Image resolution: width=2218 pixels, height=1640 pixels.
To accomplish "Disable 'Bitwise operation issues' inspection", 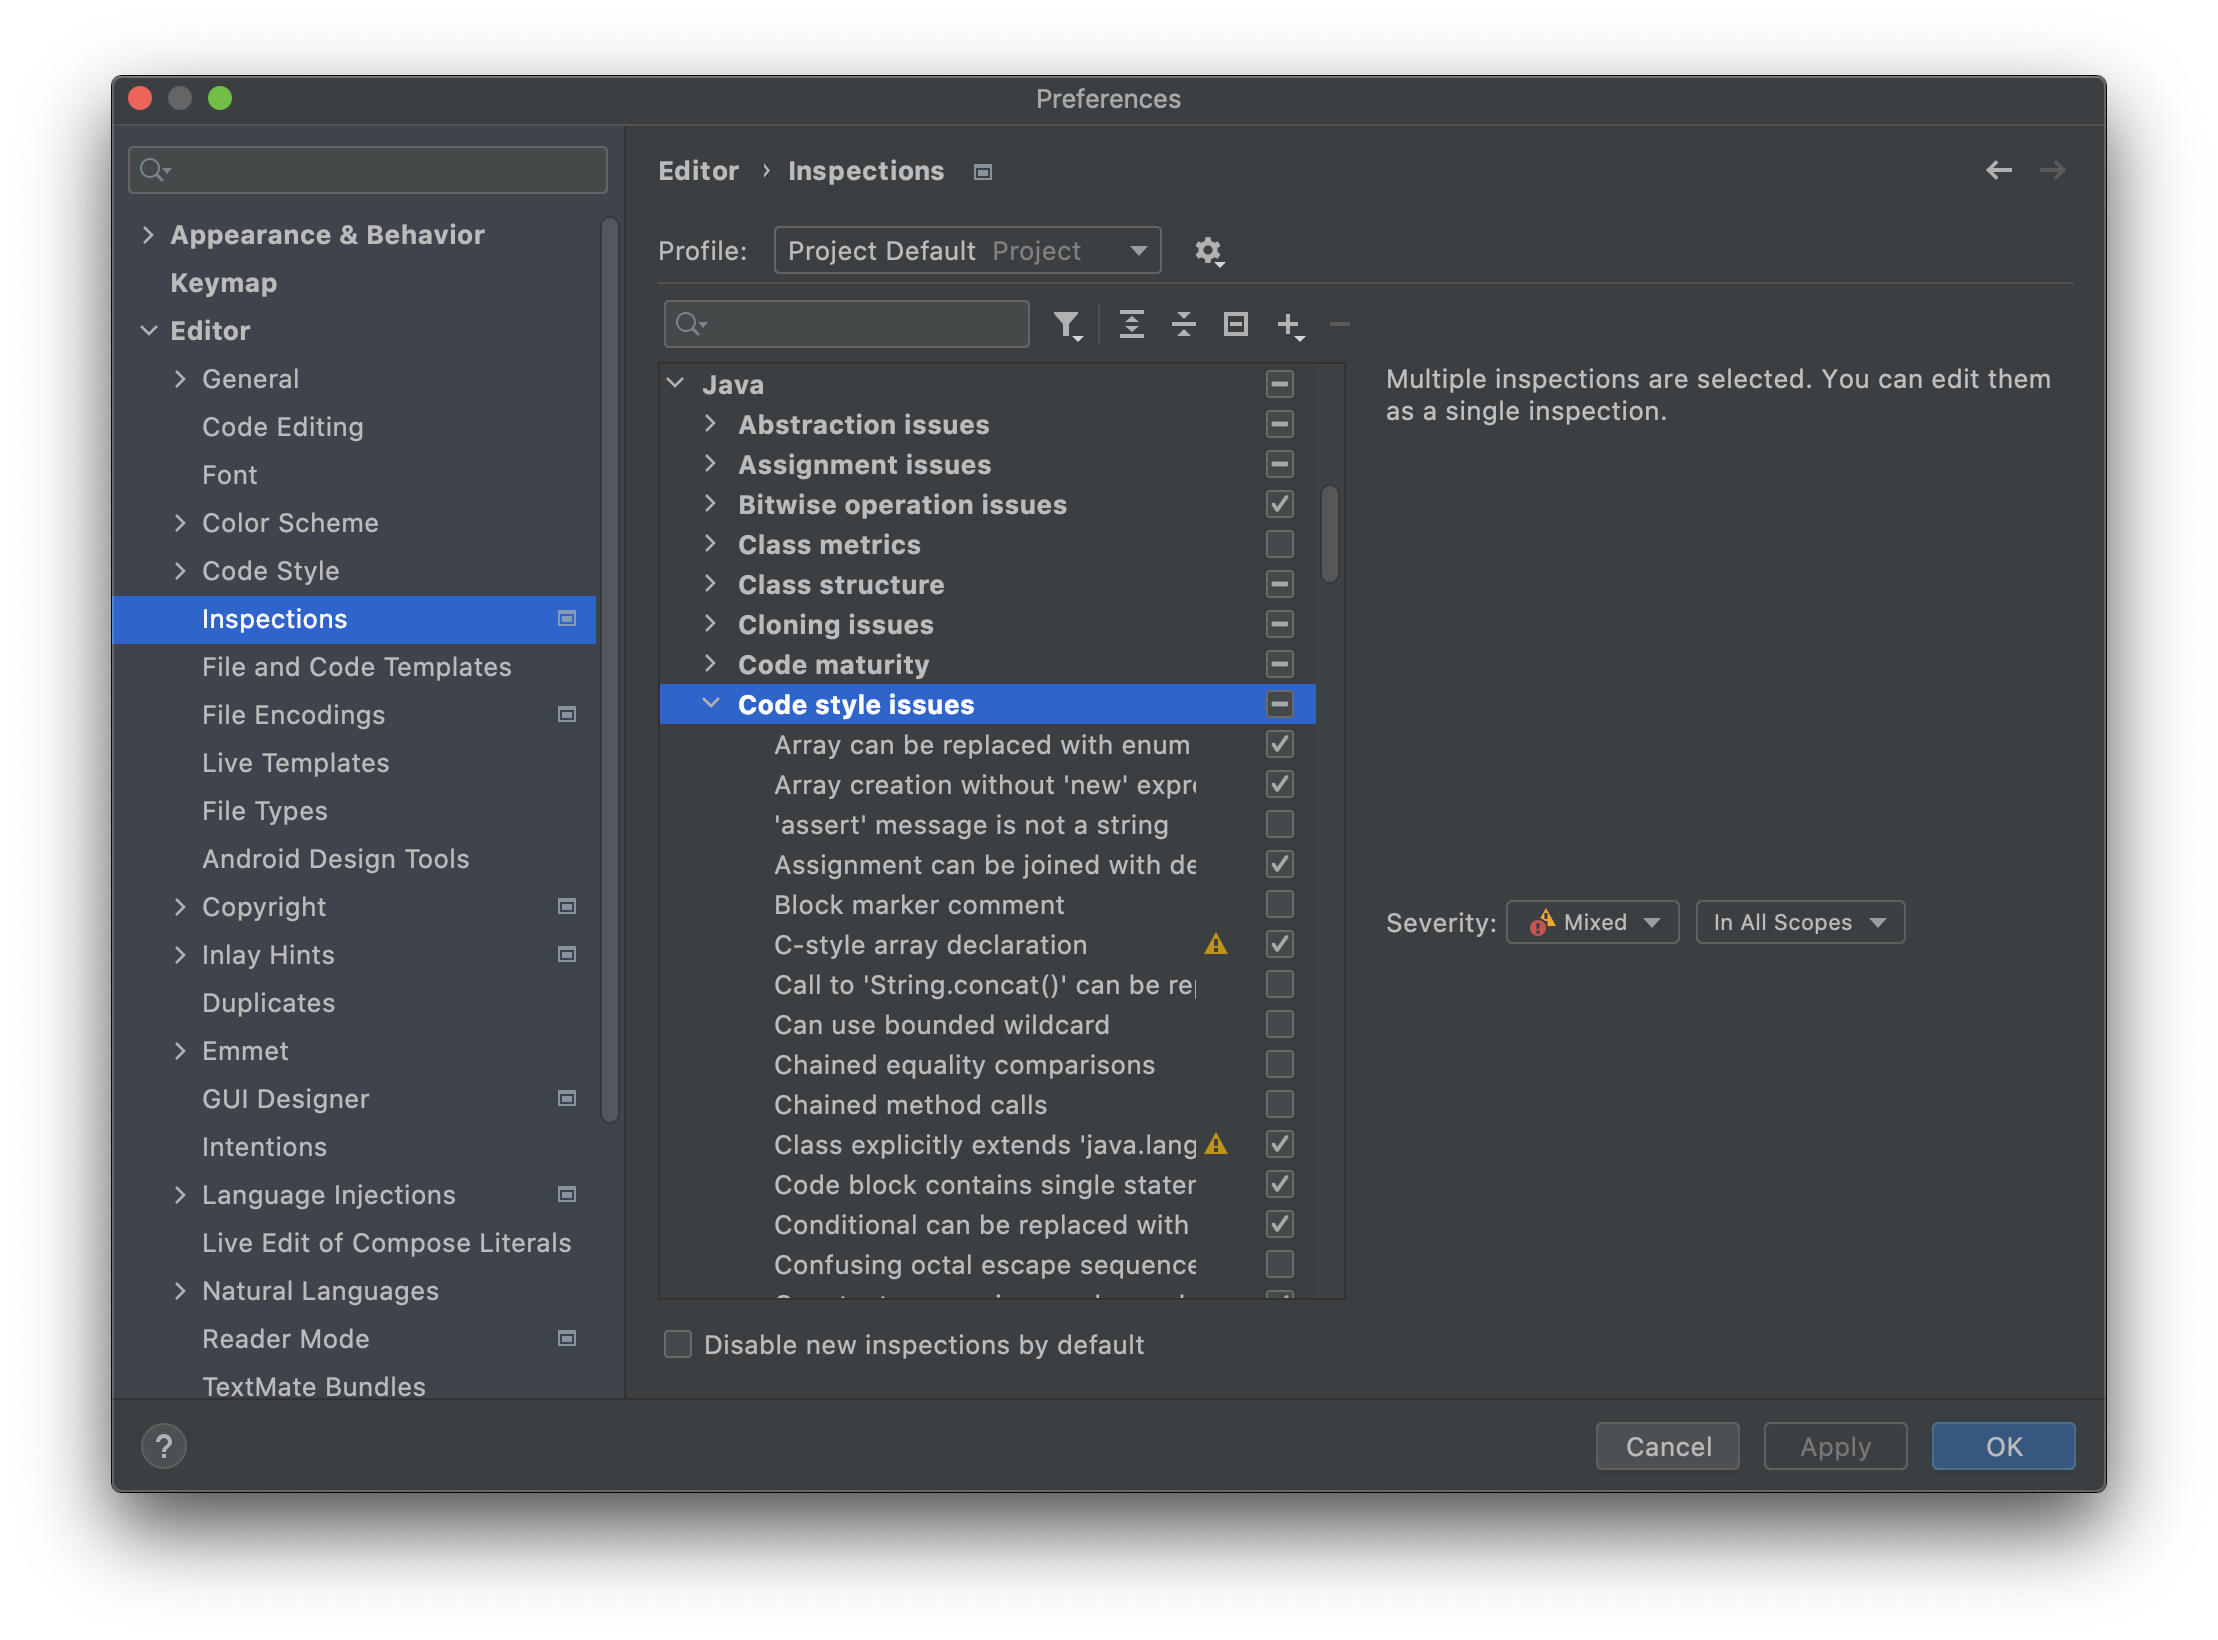I will pos(1279,503).
